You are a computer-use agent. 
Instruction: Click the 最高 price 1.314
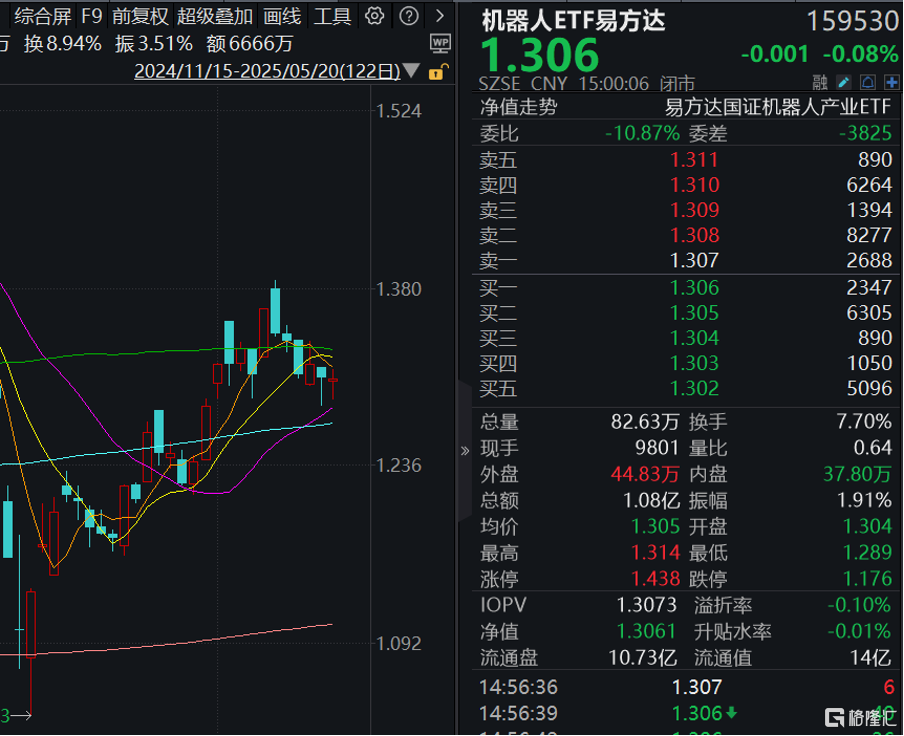click(x=656, y=553)
